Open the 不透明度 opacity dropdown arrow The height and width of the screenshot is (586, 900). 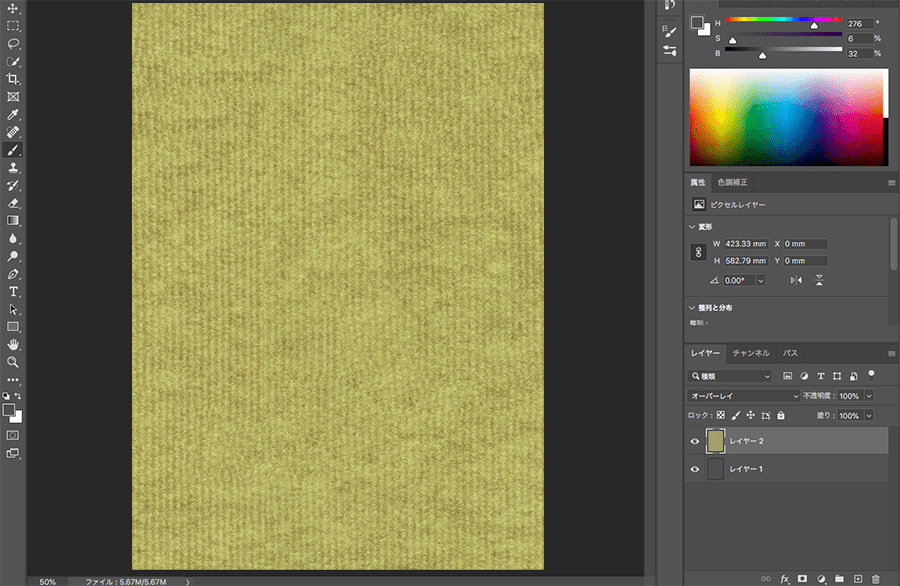pos(868,396)
